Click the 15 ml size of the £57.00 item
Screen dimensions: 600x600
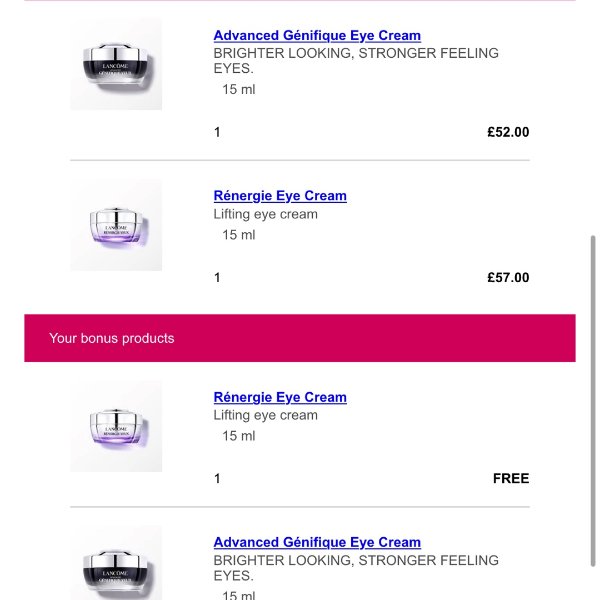tap(239, 235)
